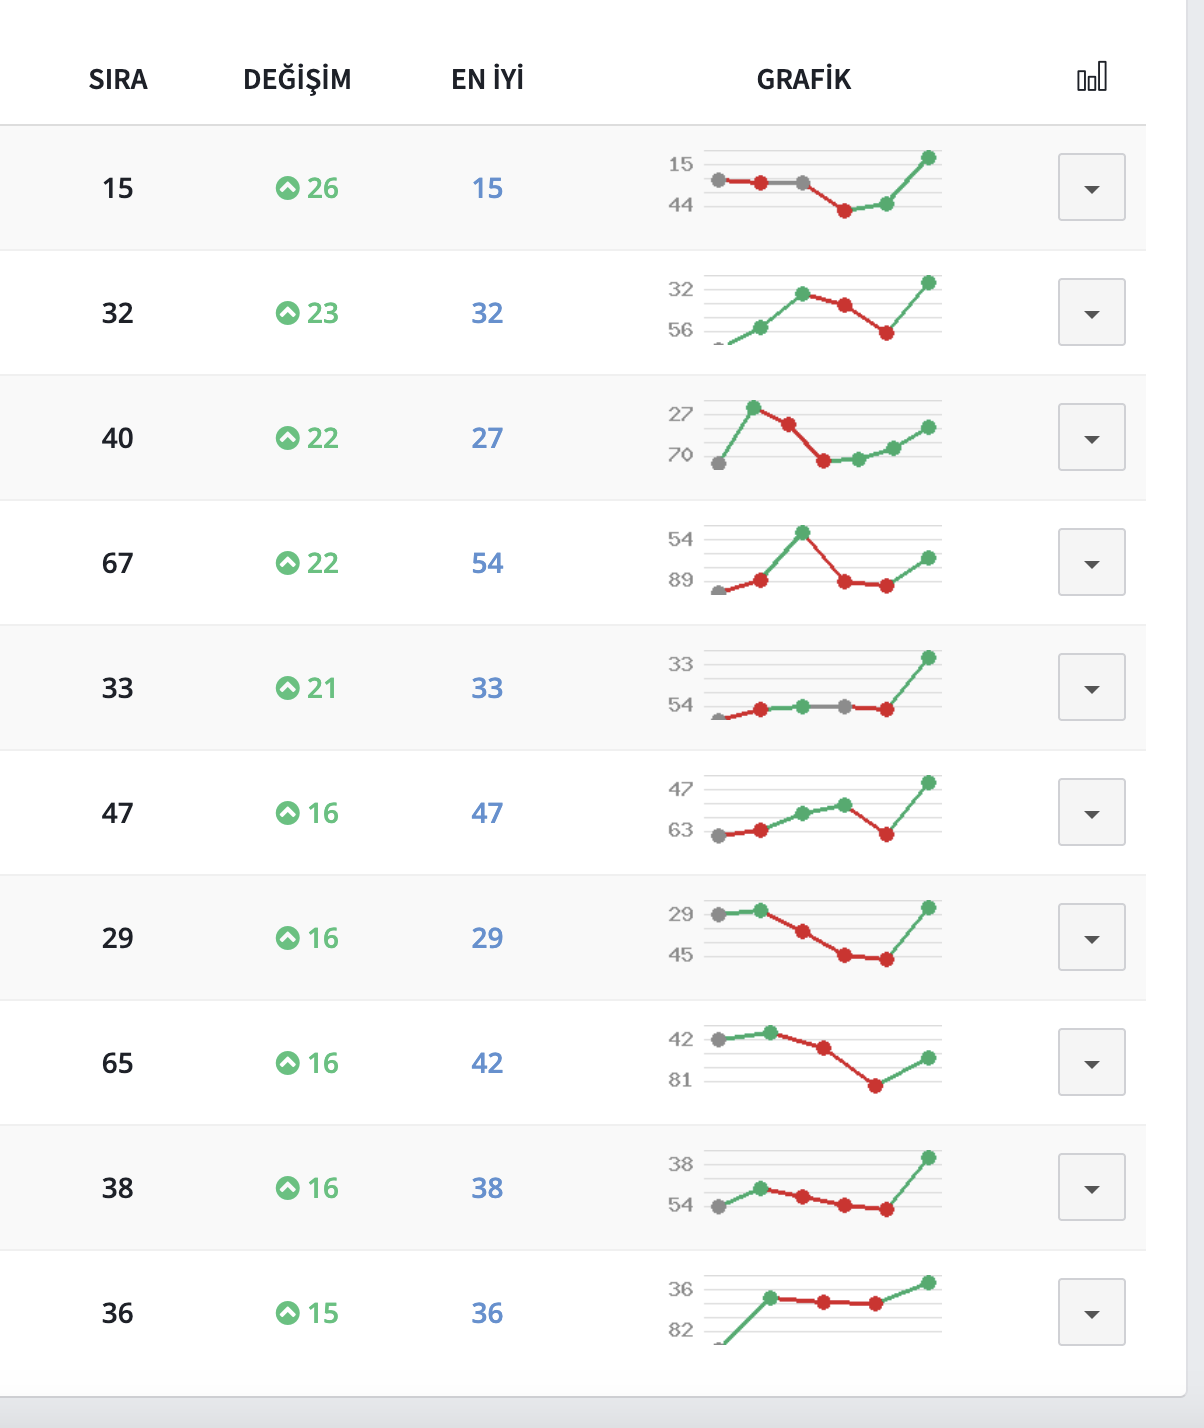Expand dropdown in rank 36 row
Screen dimensions: 1204x1428
point(1092,1312)
